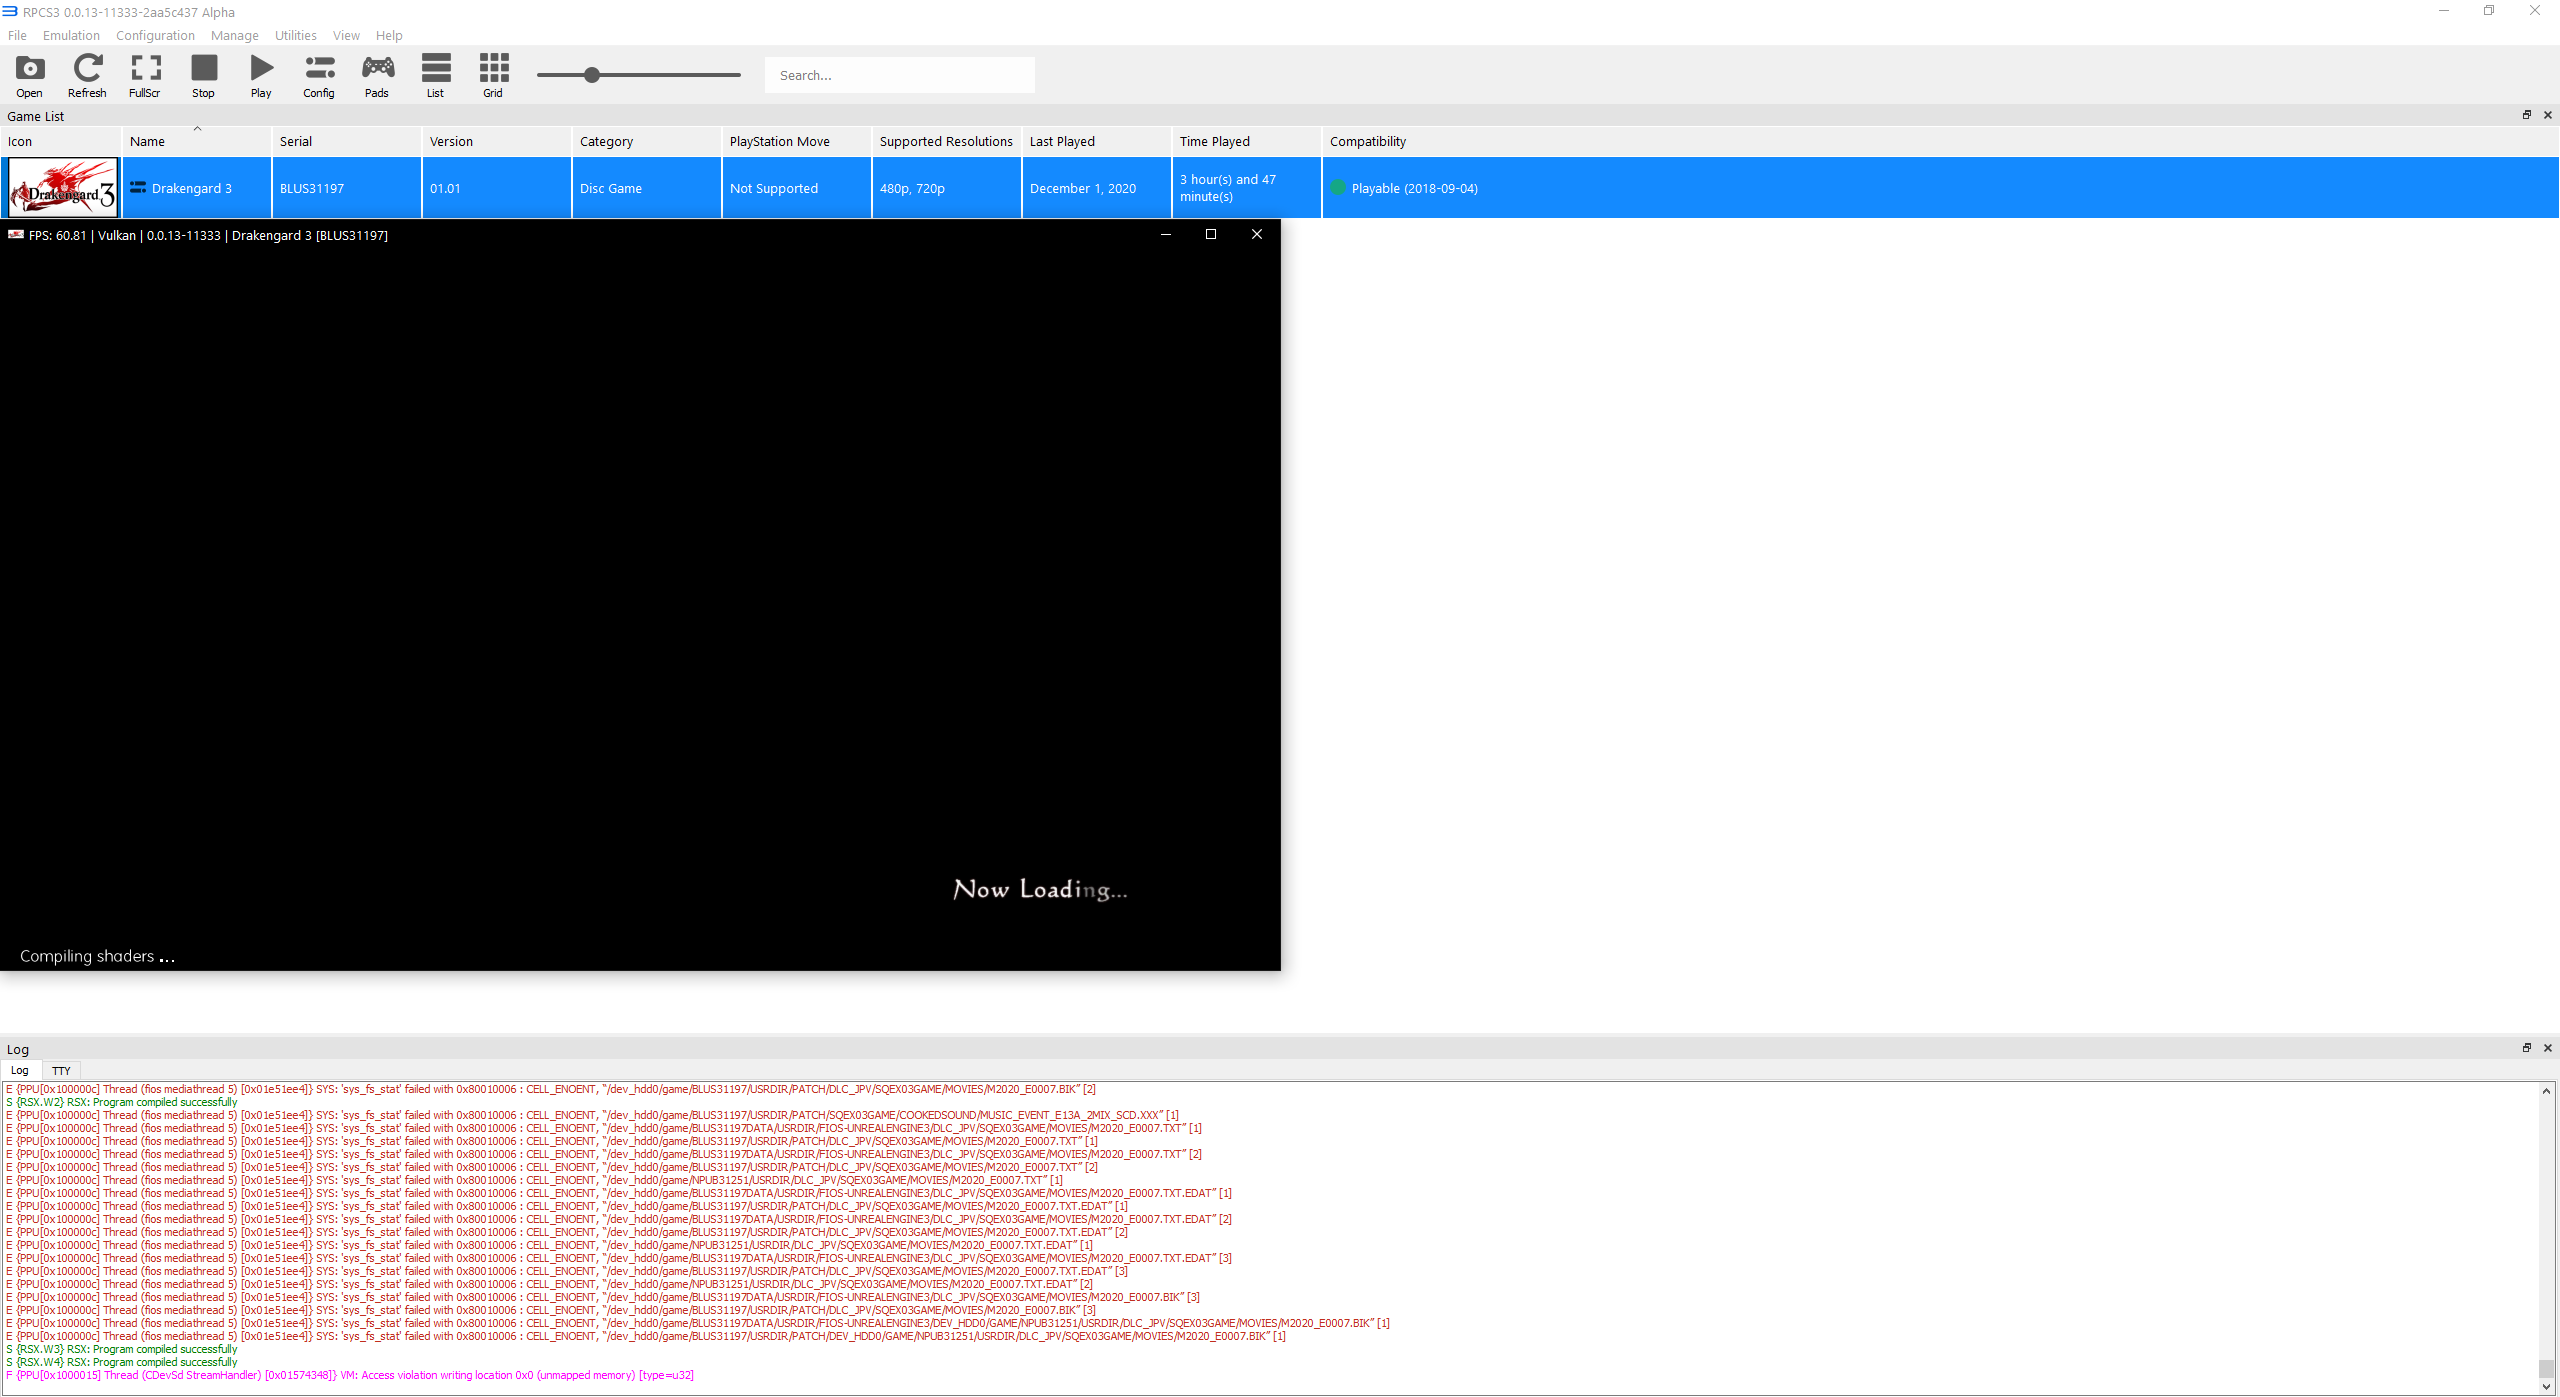Sort by the Time Played column header
Screen dimensions: 2560x1397
click(1247, 141)
